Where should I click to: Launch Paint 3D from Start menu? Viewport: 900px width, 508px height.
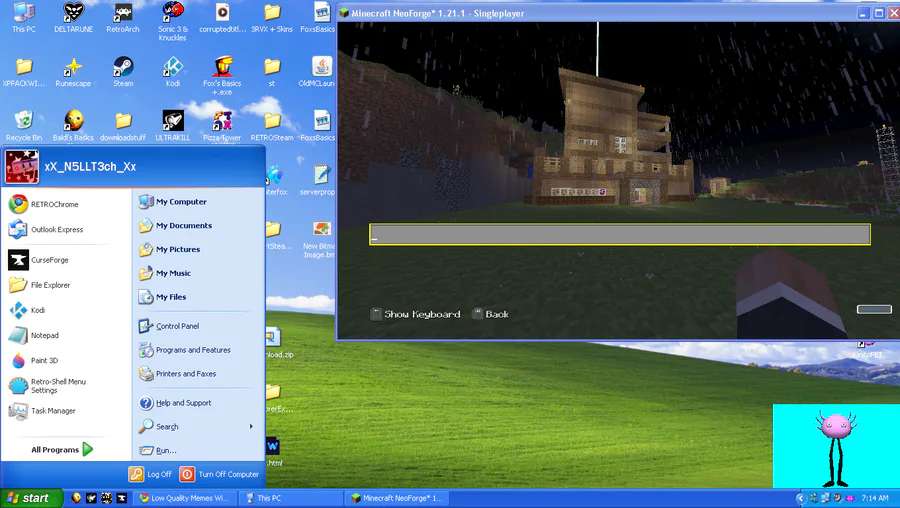point(33,361)
